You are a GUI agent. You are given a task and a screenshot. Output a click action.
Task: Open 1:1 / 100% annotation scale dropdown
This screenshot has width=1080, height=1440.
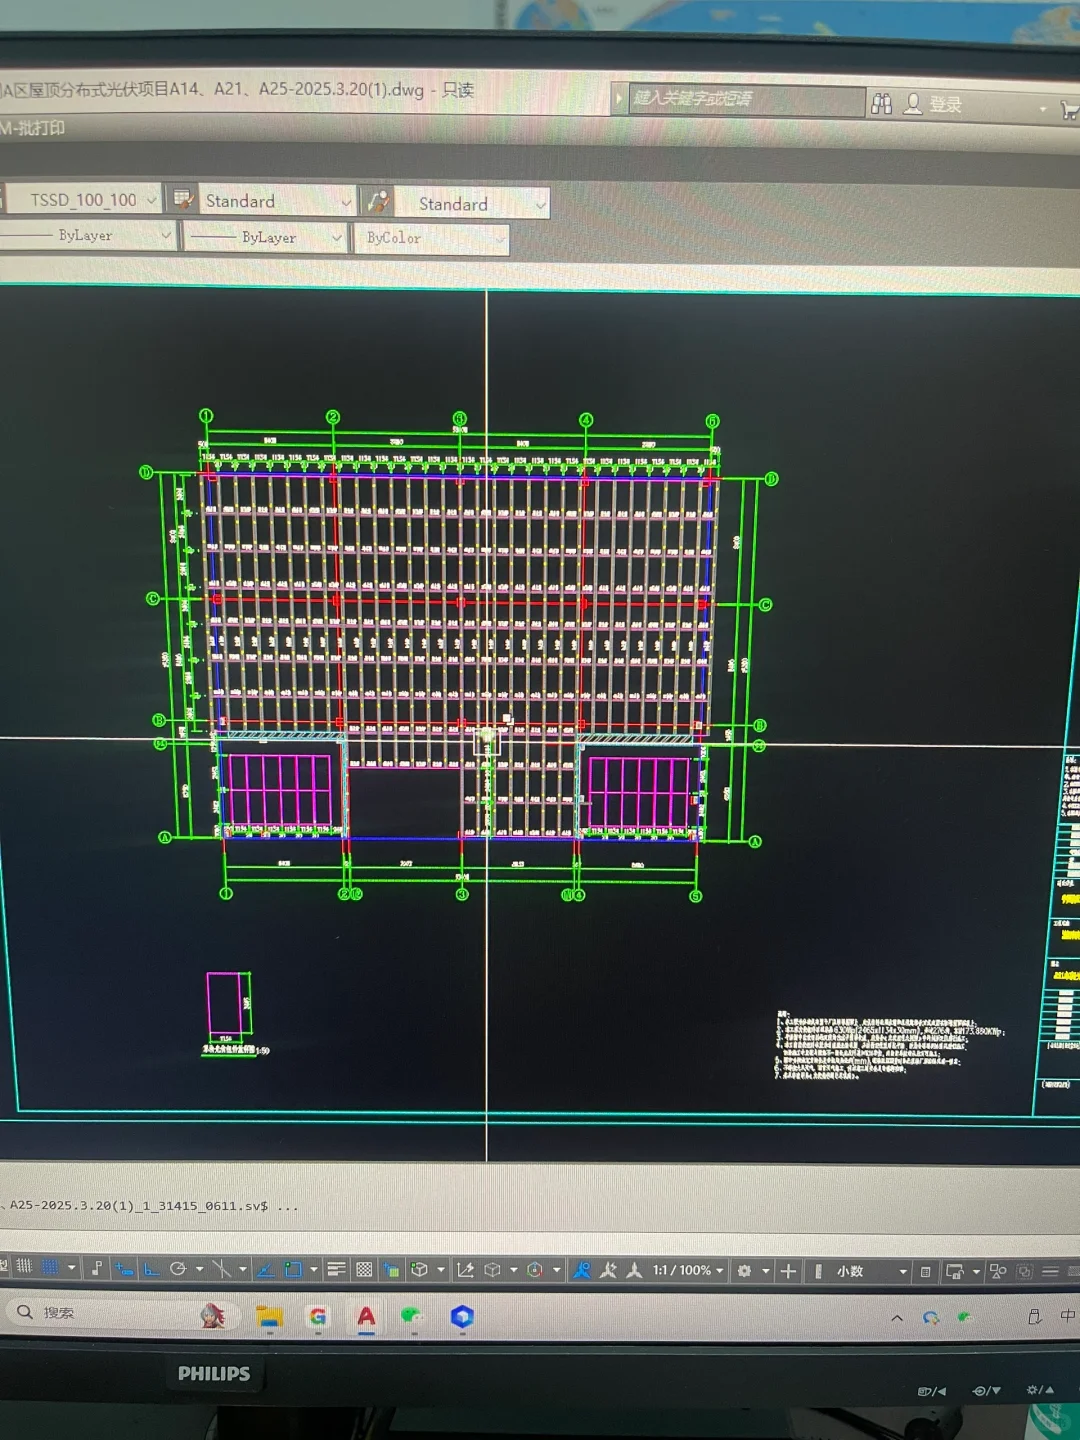tap(688, 1270)
